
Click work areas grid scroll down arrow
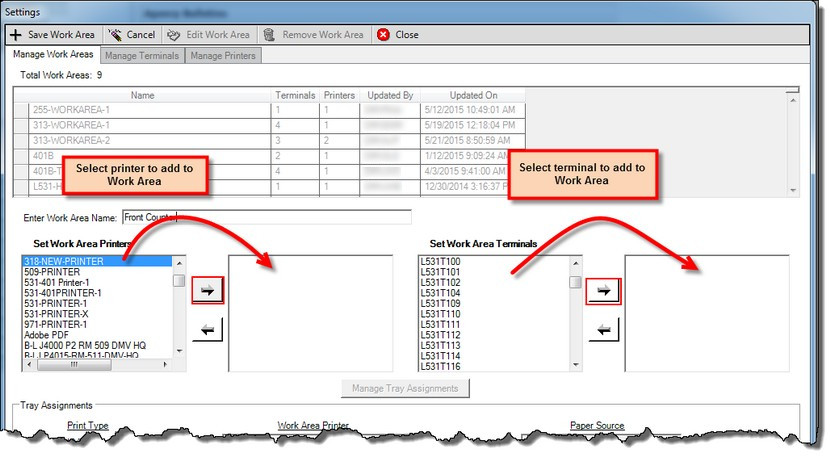tap(793, 190)
